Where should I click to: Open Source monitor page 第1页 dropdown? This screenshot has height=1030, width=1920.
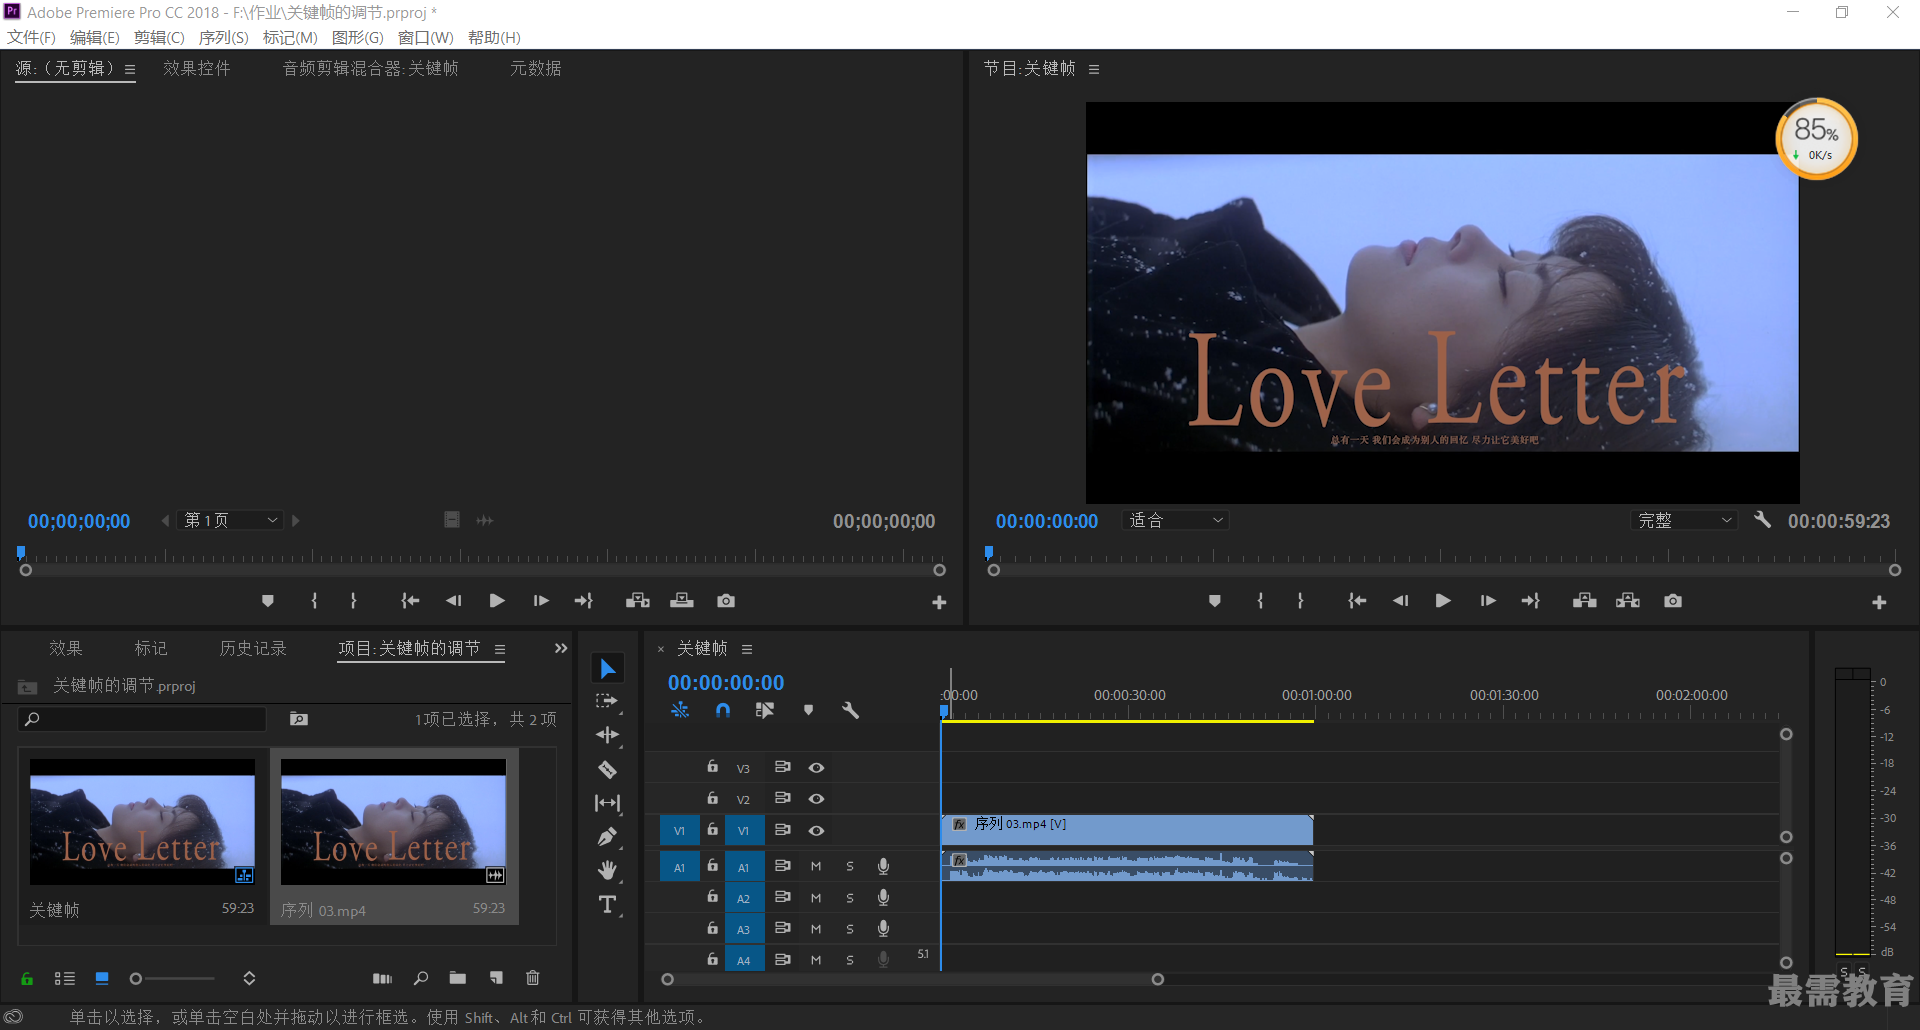230,521
